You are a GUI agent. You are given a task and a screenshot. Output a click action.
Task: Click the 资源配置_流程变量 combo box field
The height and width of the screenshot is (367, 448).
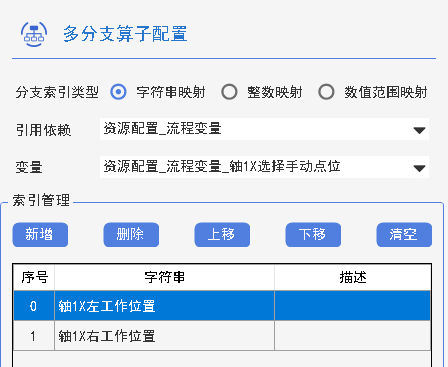(x=264, y=129)
